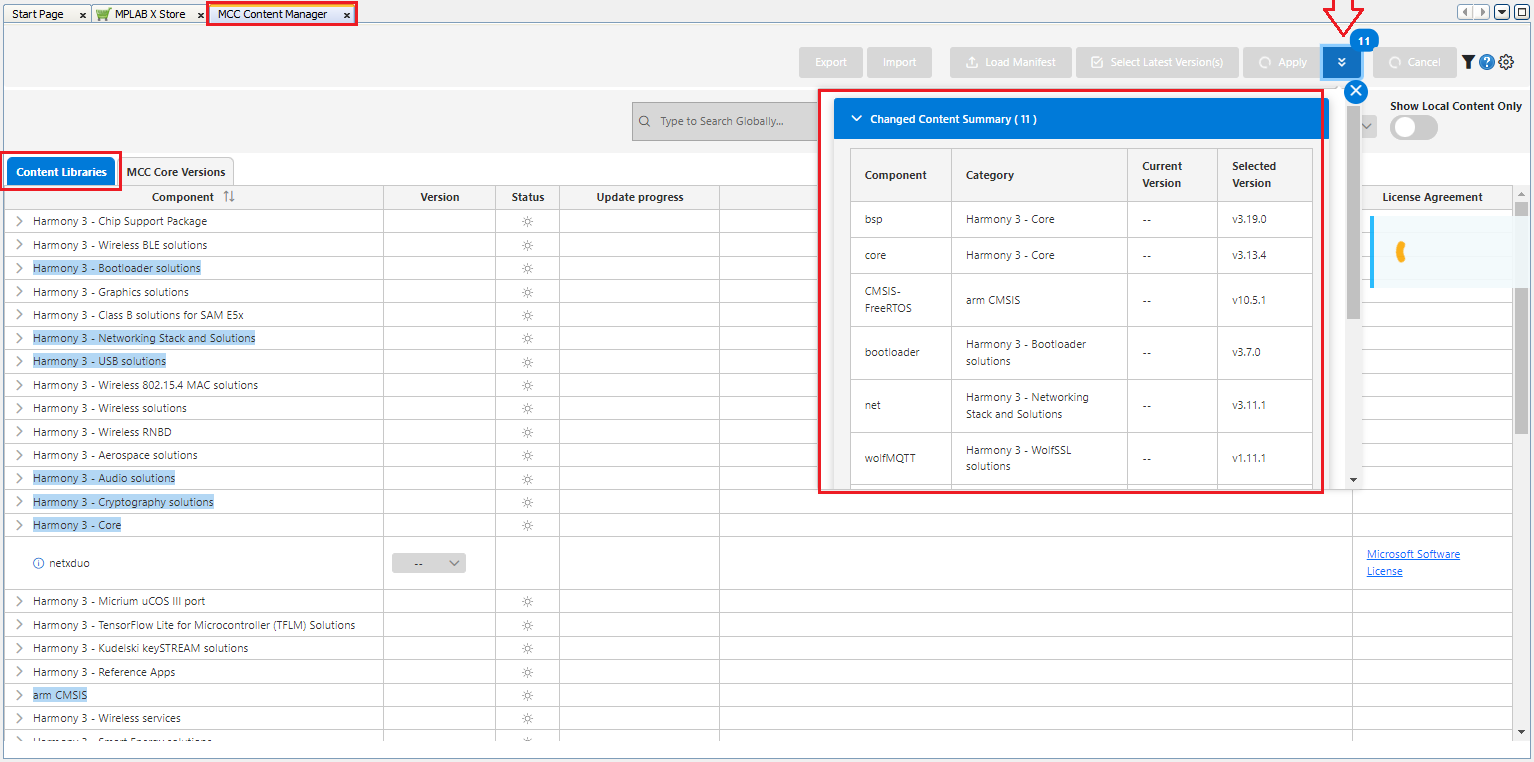Toggle Show Local Content Only switch

click(1413, 127)
